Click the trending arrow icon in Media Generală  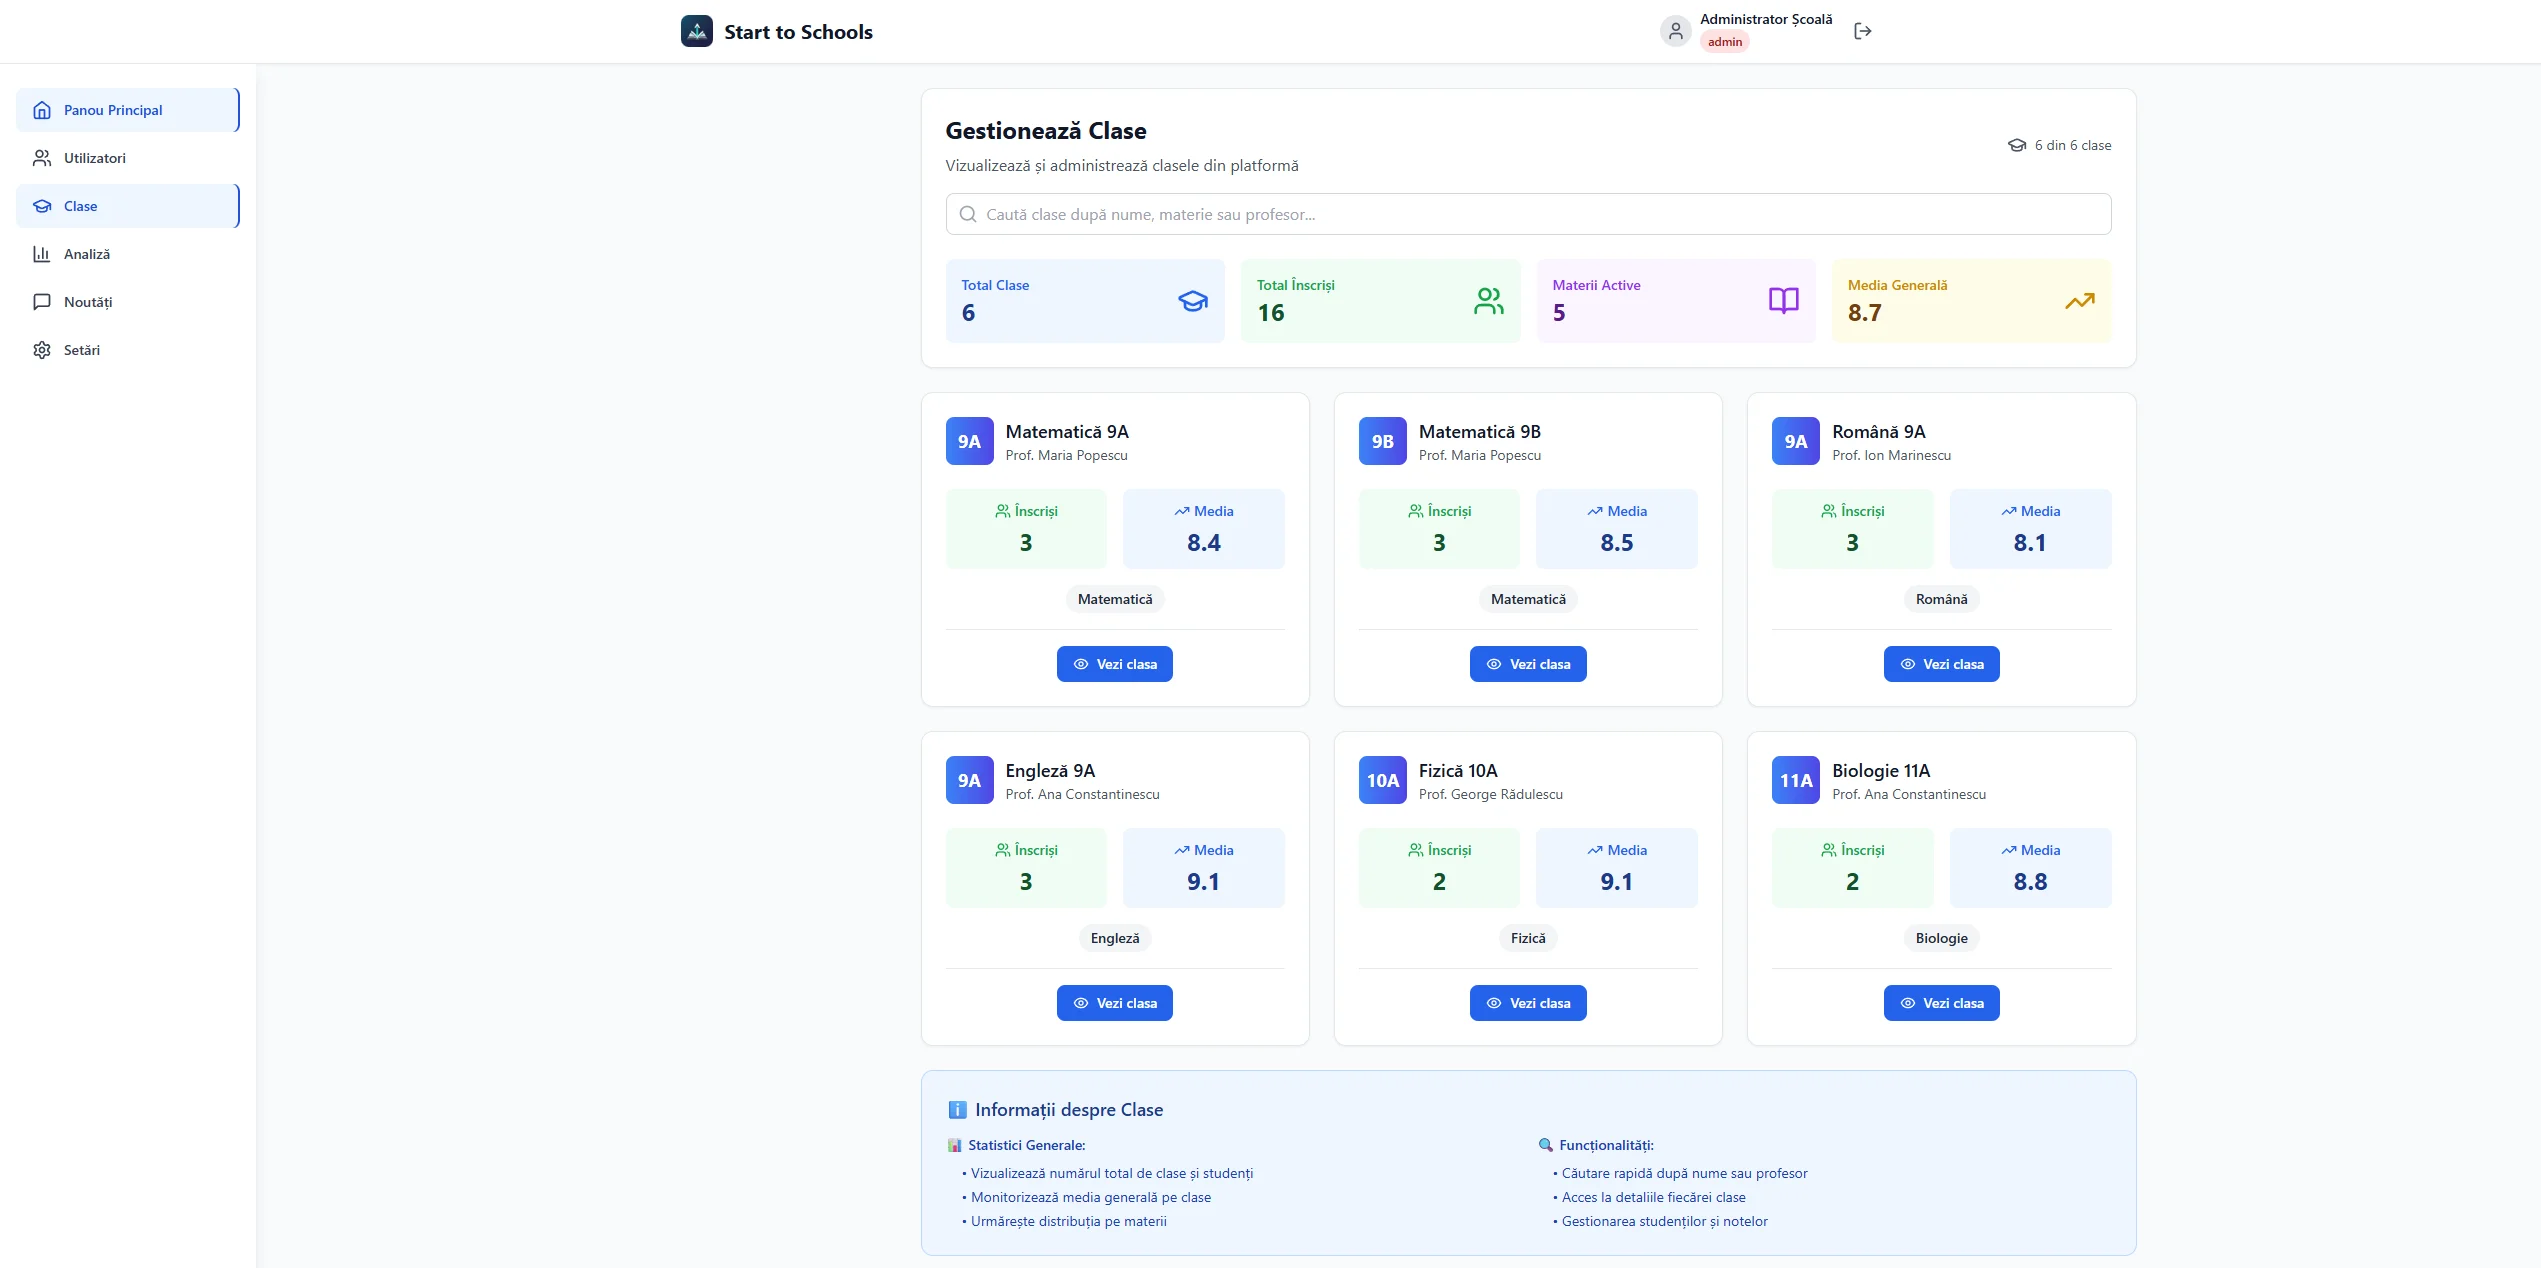coord(2079,301)
